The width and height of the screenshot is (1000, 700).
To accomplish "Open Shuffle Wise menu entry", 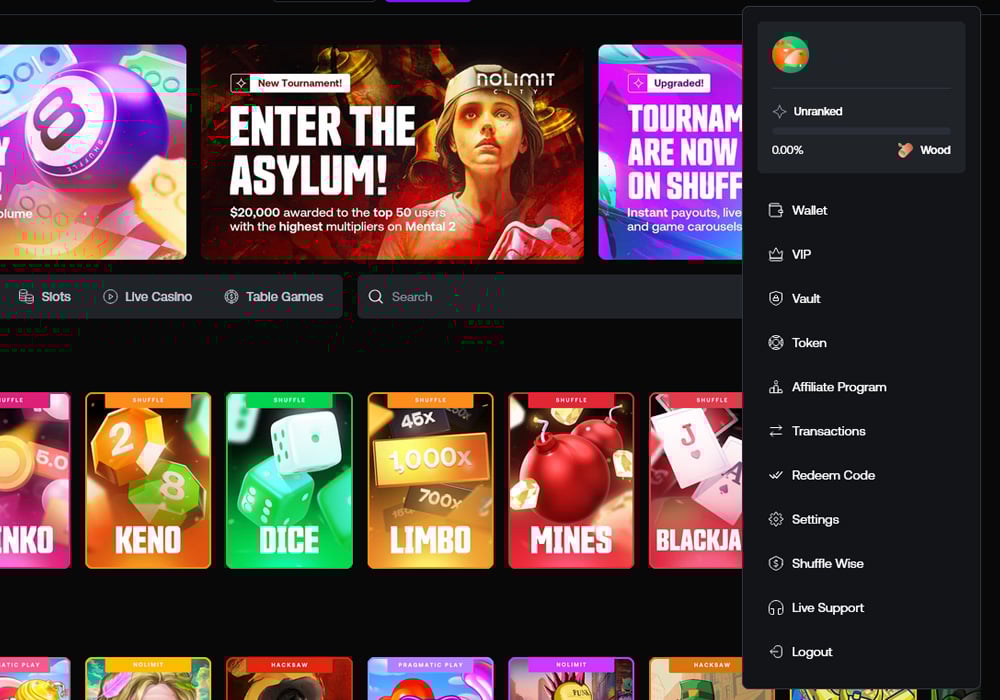I will 827,563.
